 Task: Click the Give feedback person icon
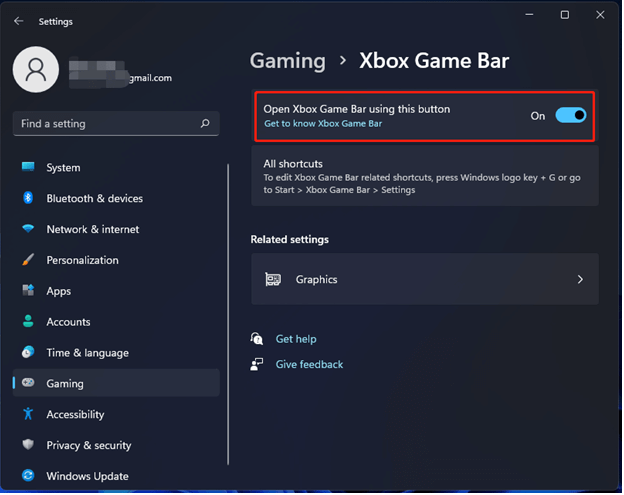pyautogui.click(x=257, y=364)
